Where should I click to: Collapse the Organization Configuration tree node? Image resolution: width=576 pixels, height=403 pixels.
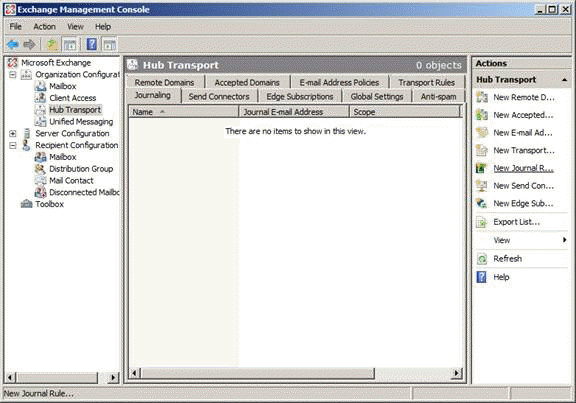tap(13, 75)
